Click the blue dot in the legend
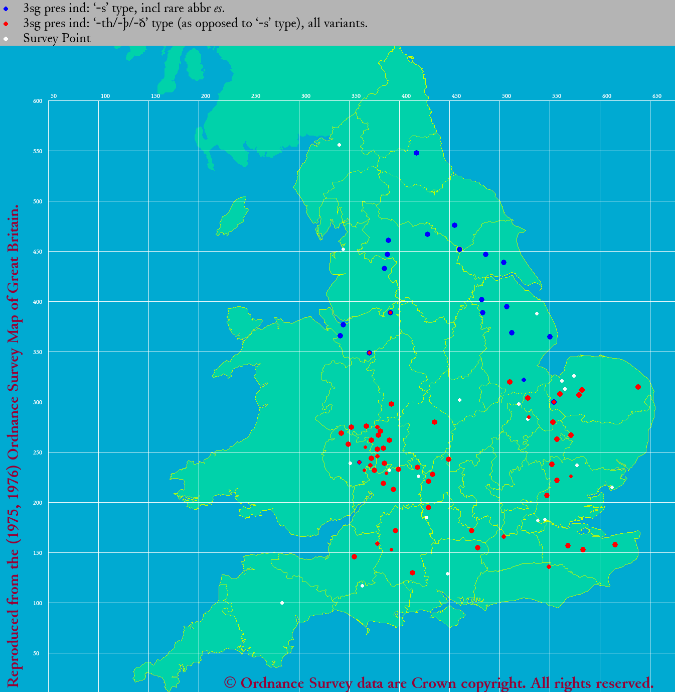The image size is (675, 692). click(6, 7)
